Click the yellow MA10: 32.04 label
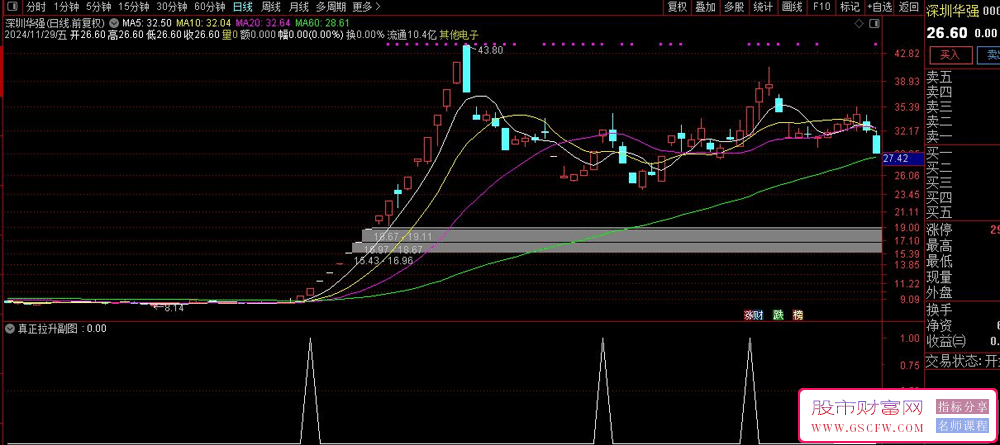Image resolution: width=1000 pixels, height=445 pixels. coord(203,23)
